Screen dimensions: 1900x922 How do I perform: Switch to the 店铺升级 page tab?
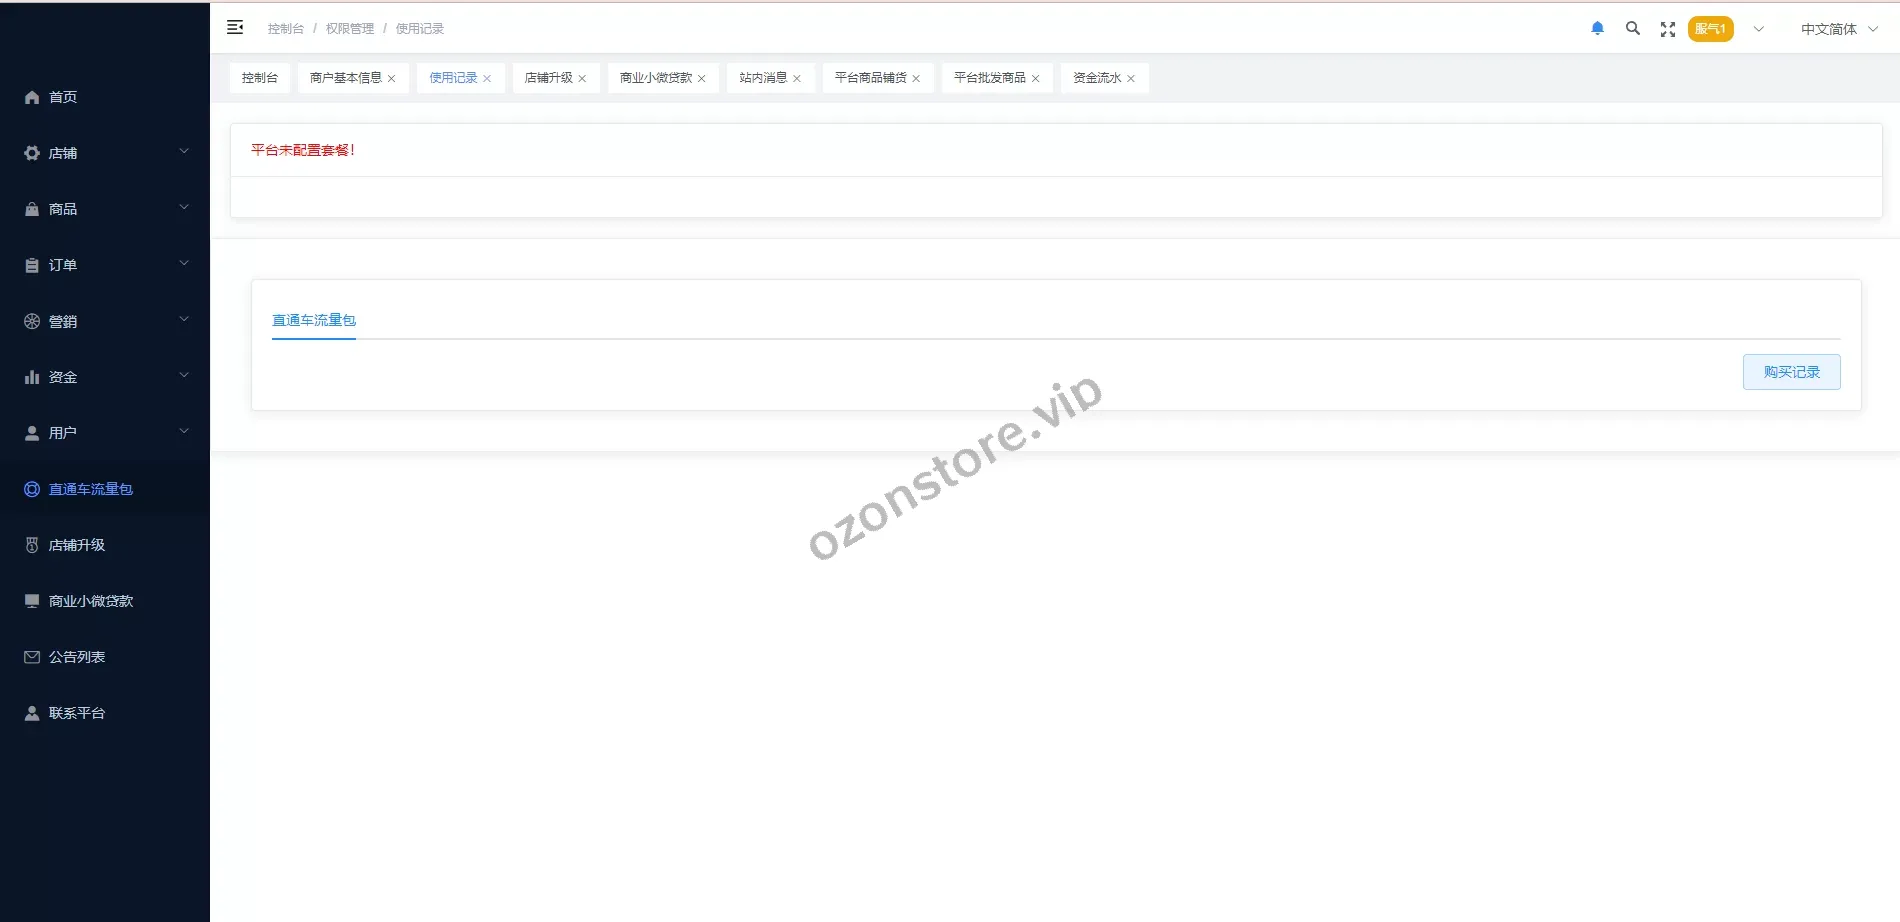[x=548, y=78]
